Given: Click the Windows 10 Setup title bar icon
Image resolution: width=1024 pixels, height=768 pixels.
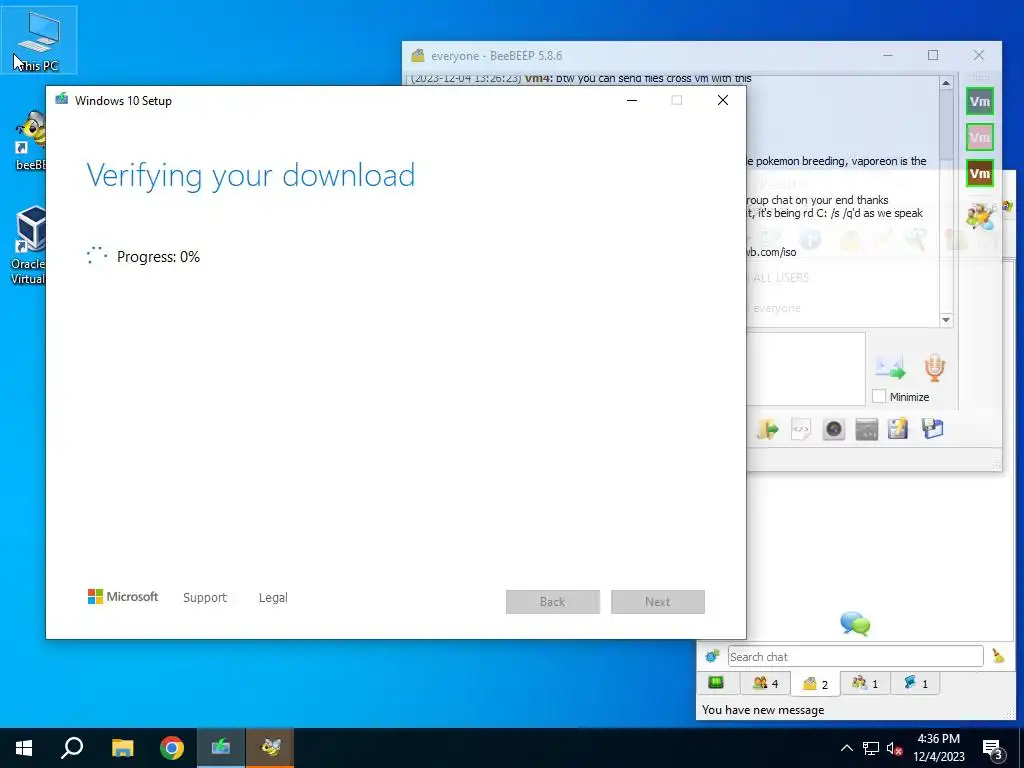Looking at the screenshot, I should pyautogui.click(x=61, y=99).
